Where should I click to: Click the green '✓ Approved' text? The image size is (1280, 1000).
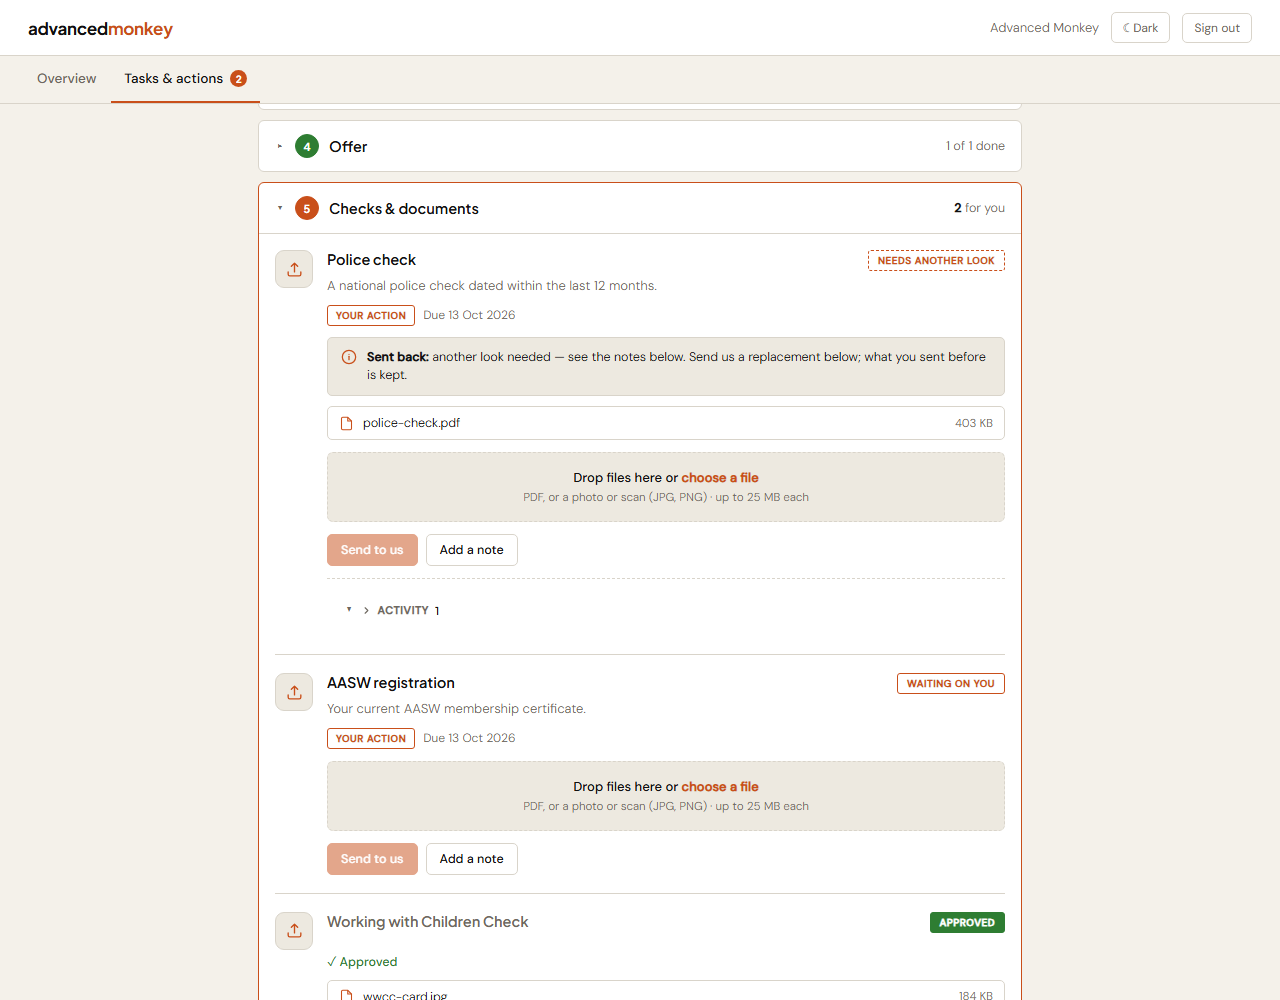pyautogui.click(x=362, y=962)
